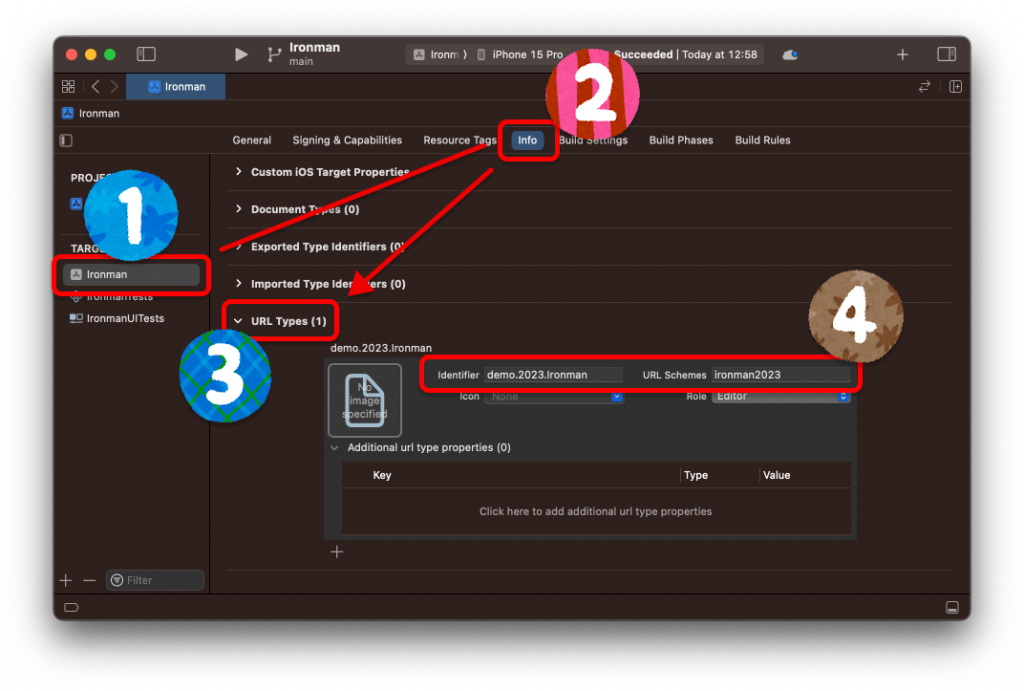Viewport: 1024px width, 691px height.
Task: Open the main branch control
Action: tap(304, 54)
